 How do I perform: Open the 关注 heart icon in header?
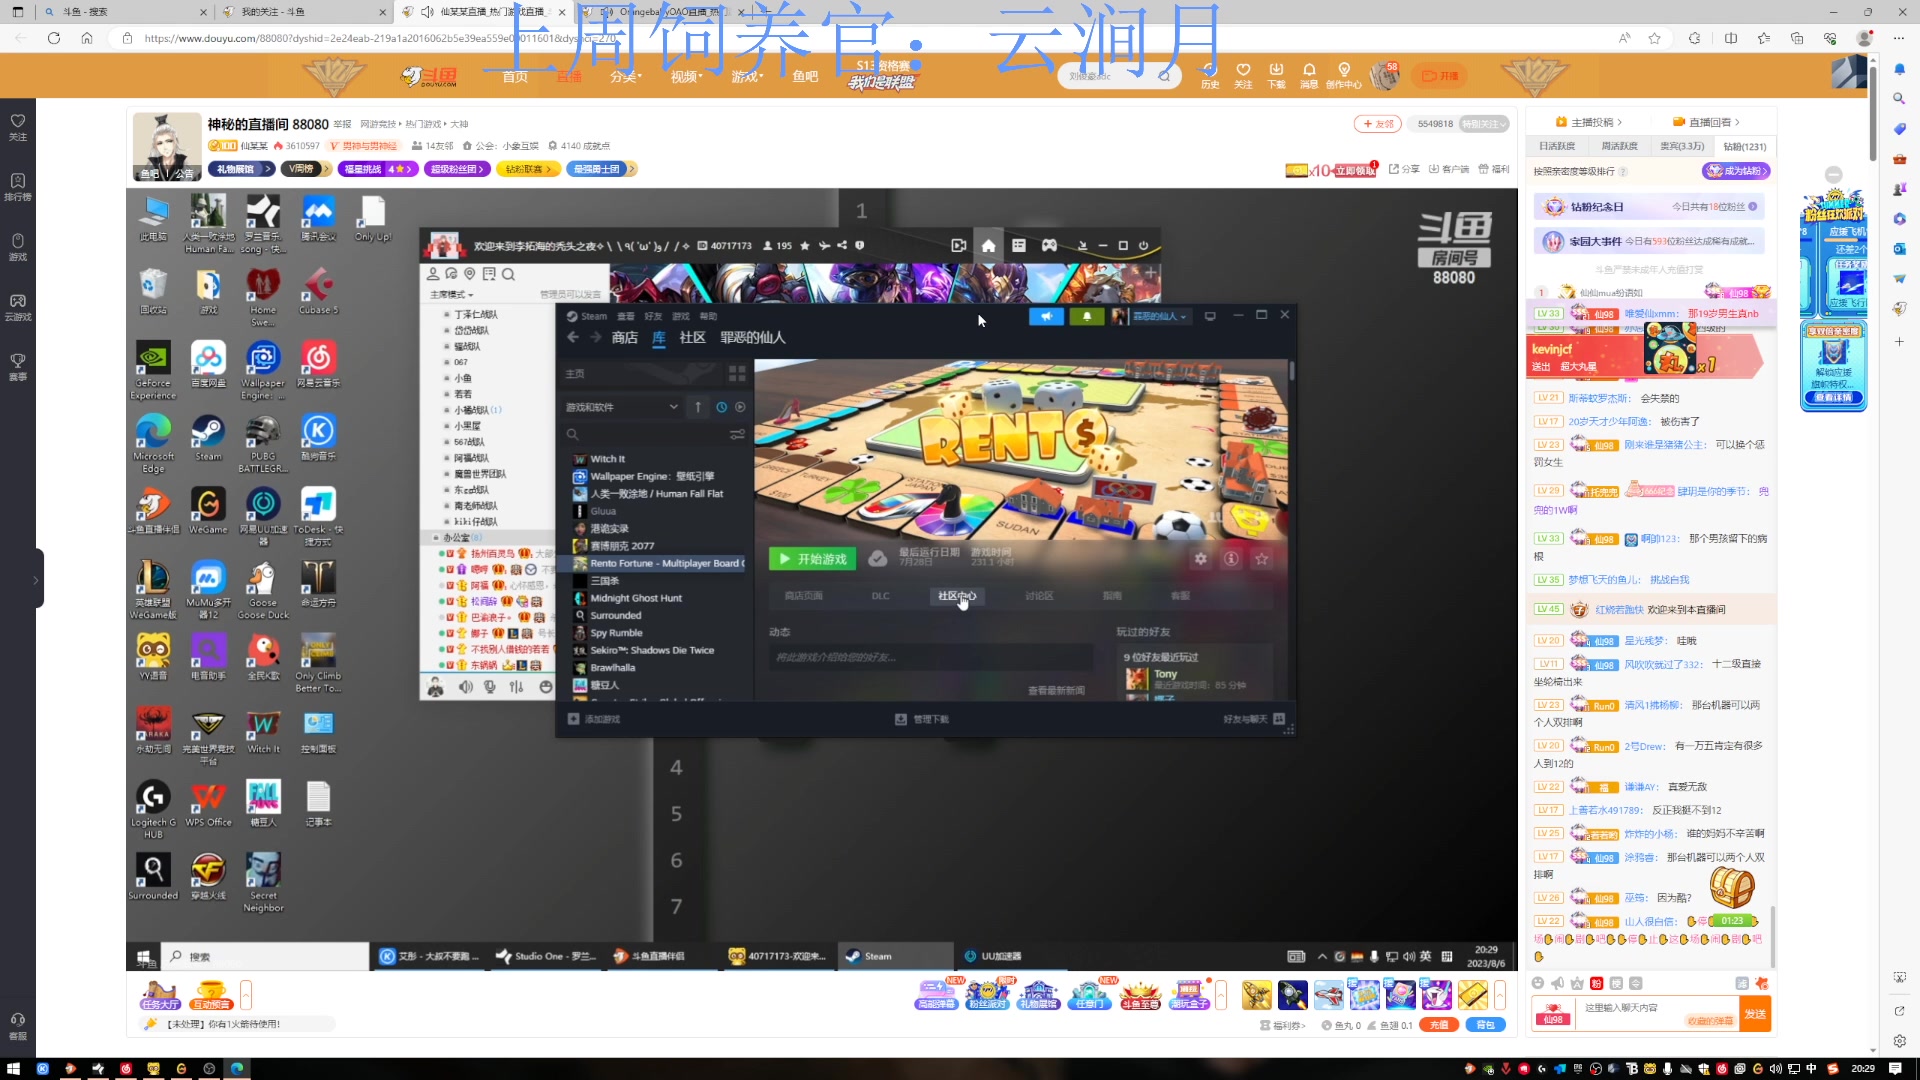tap(1243, 76)
